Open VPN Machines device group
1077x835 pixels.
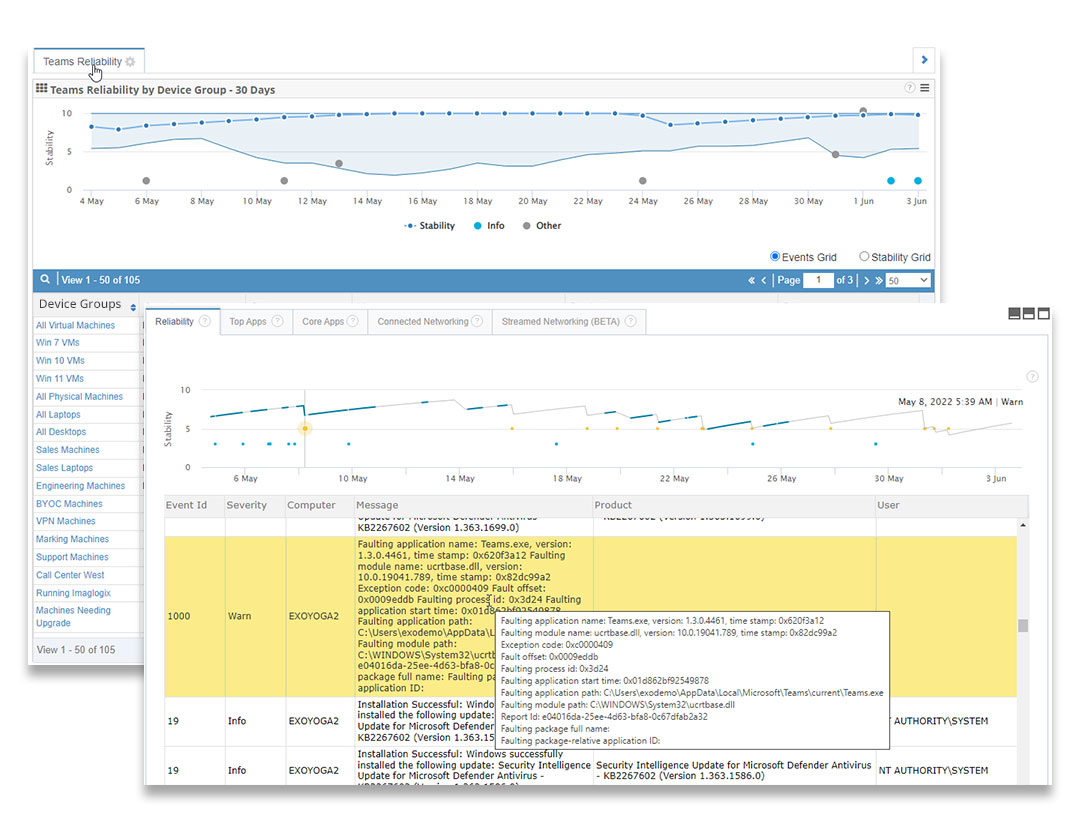66,521
